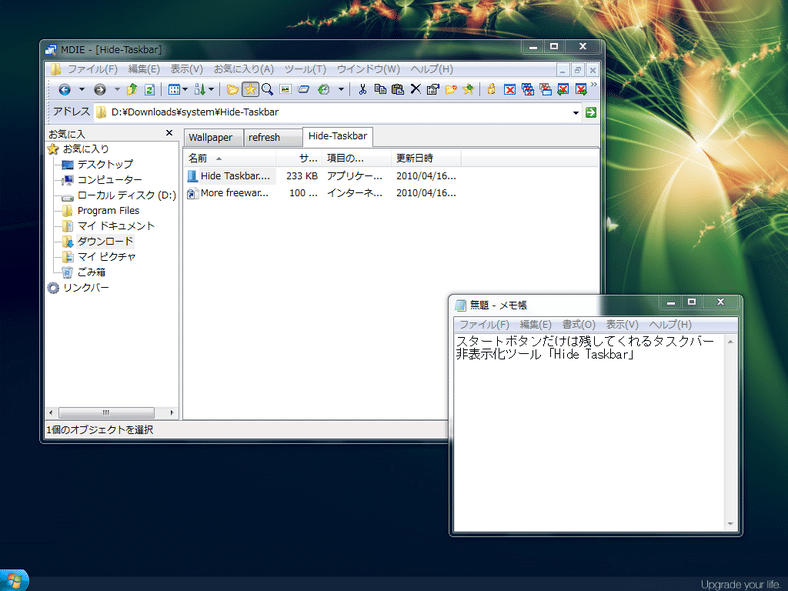Viewport: 788px width, 591px height.
Task: Open view mode dropdown arrow
Action: pyautogui.click(x=185, y=89)
